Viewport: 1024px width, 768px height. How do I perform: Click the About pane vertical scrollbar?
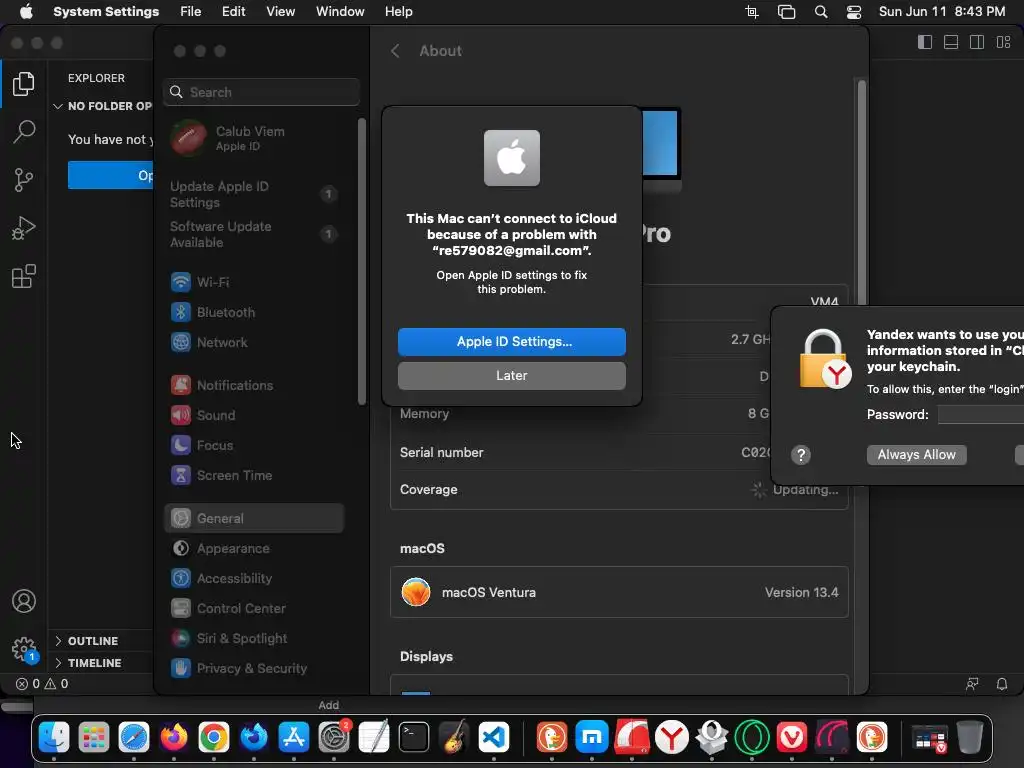[861, 193]
